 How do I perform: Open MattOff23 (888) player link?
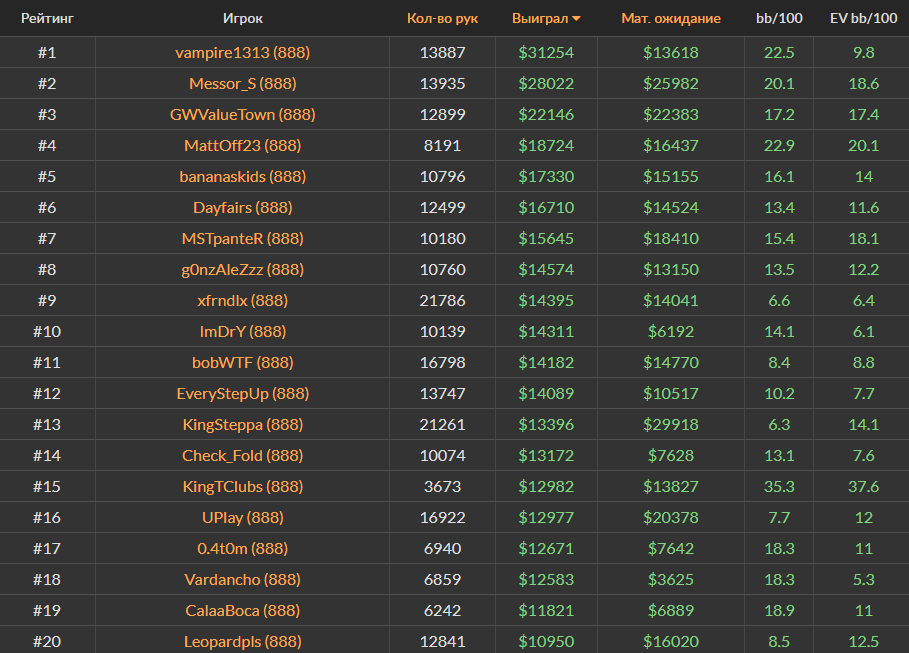click(242, 146)
